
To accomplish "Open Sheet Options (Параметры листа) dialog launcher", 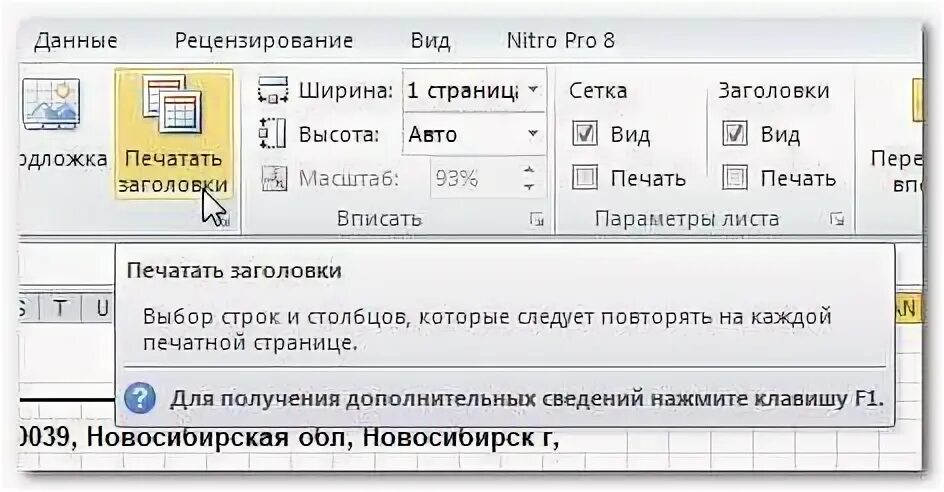I will click(x=836, y=219).
